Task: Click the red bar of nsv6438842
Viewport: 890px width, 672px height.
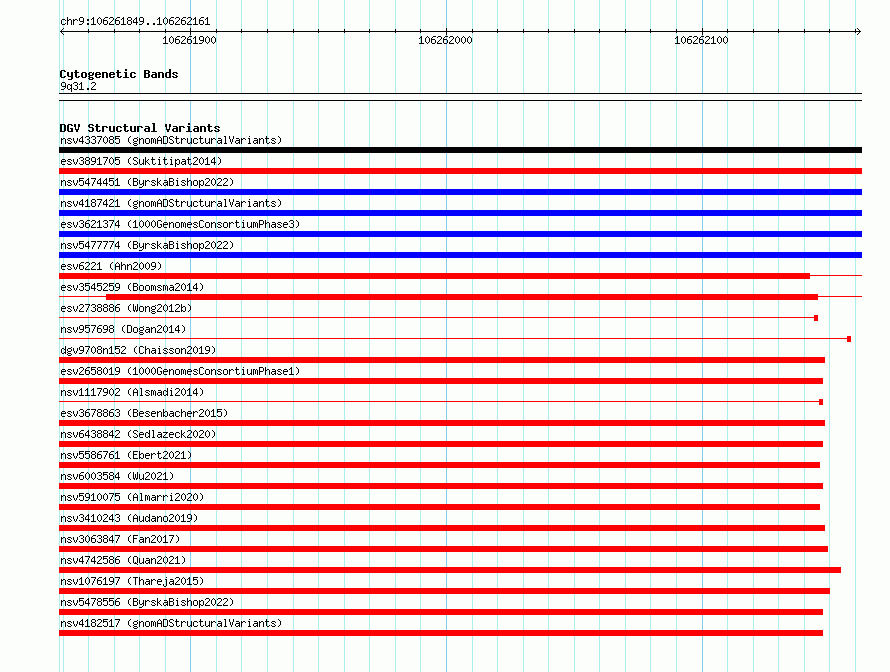Action: [441, 444]
